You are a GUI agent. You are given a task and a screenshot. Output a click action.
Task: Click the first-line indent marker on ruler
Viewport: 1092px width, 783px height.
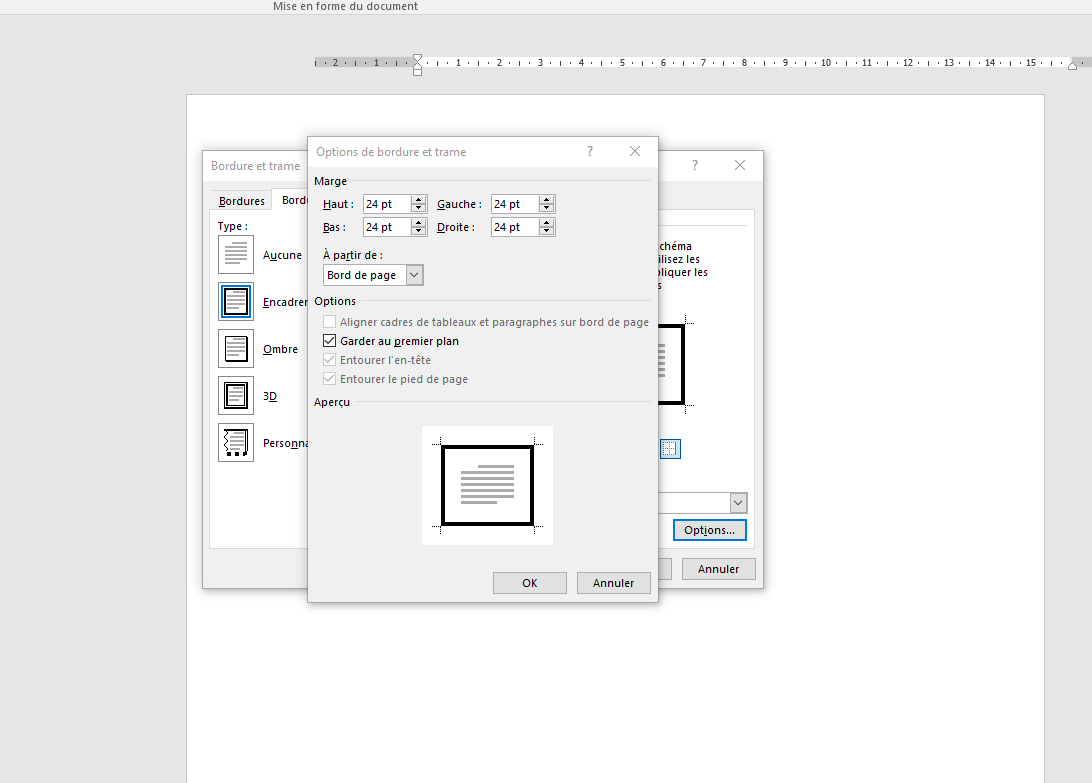417,57
